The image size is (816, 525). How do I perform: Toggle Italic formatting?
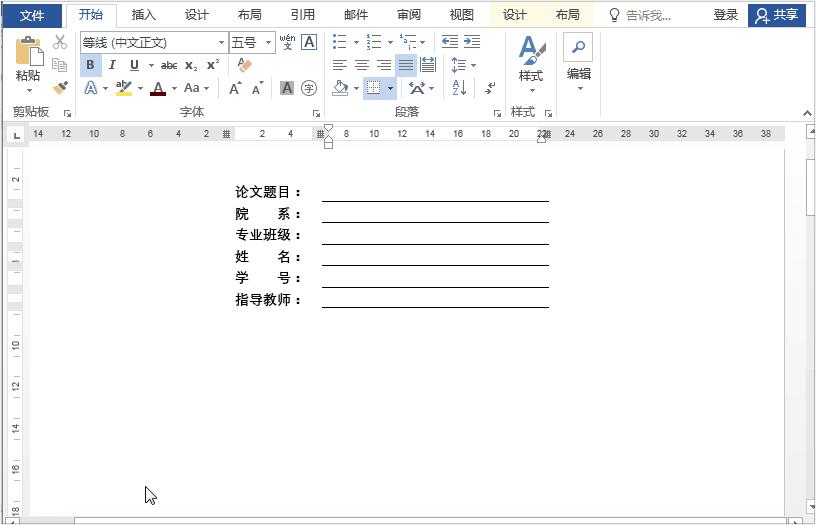[x=112, y=65]
